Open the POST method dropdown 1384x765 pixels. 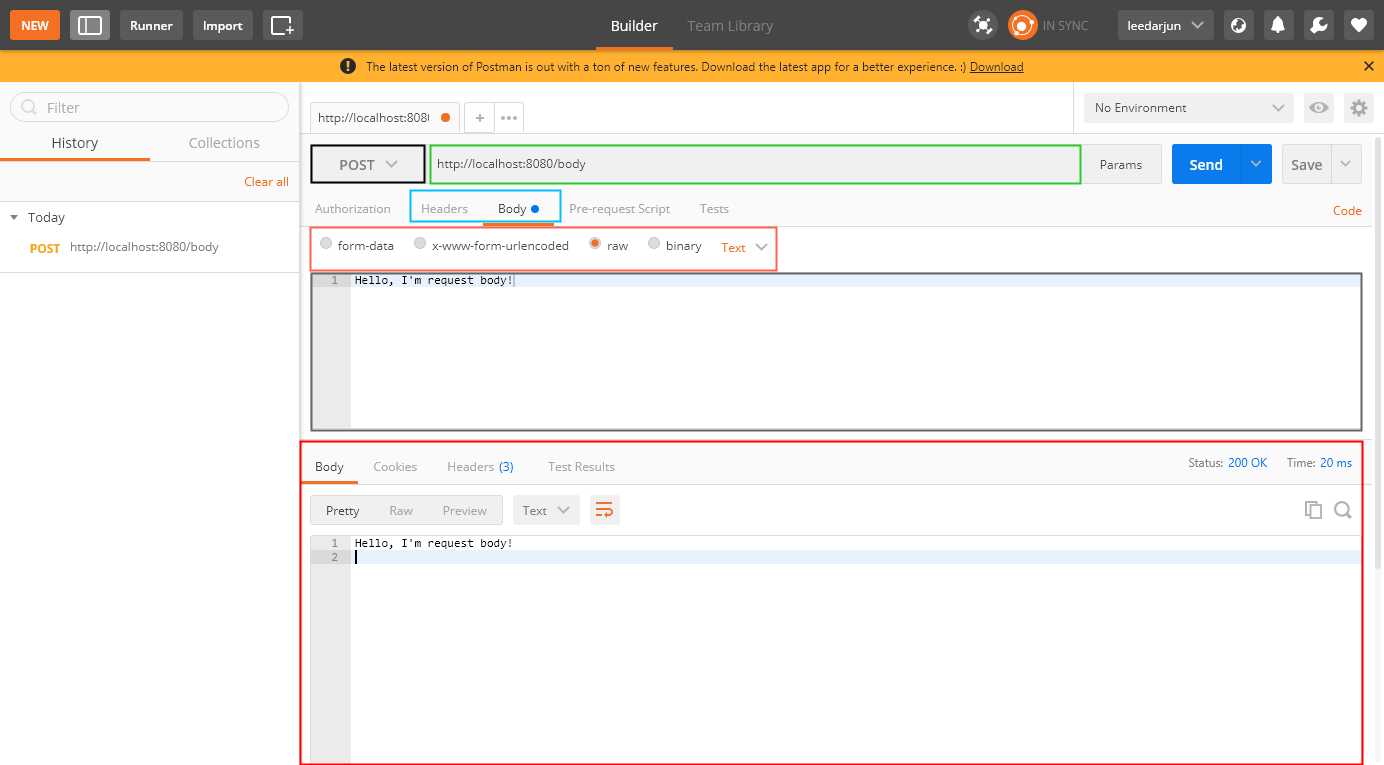point(368,165)
